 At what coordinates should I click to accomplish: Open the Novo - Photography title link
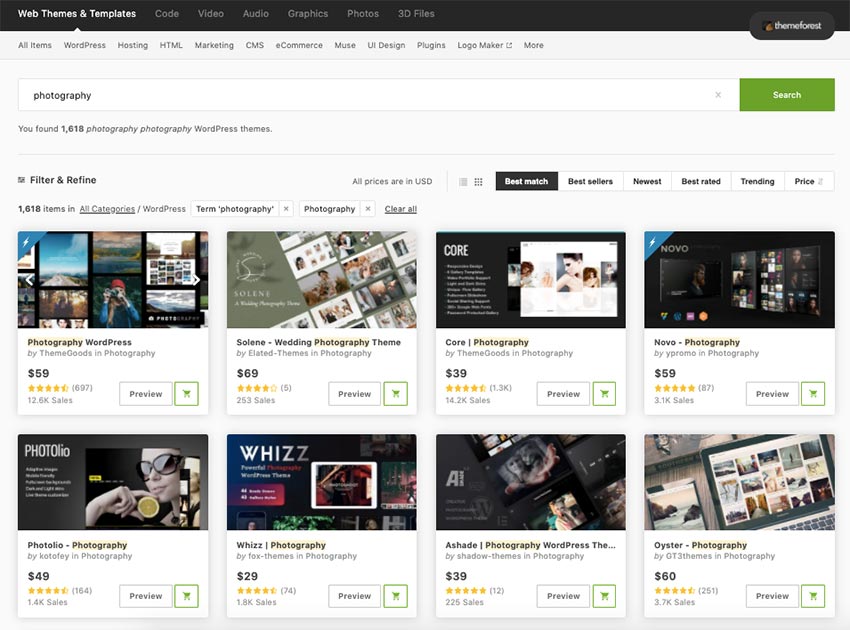tap(697, 342)
